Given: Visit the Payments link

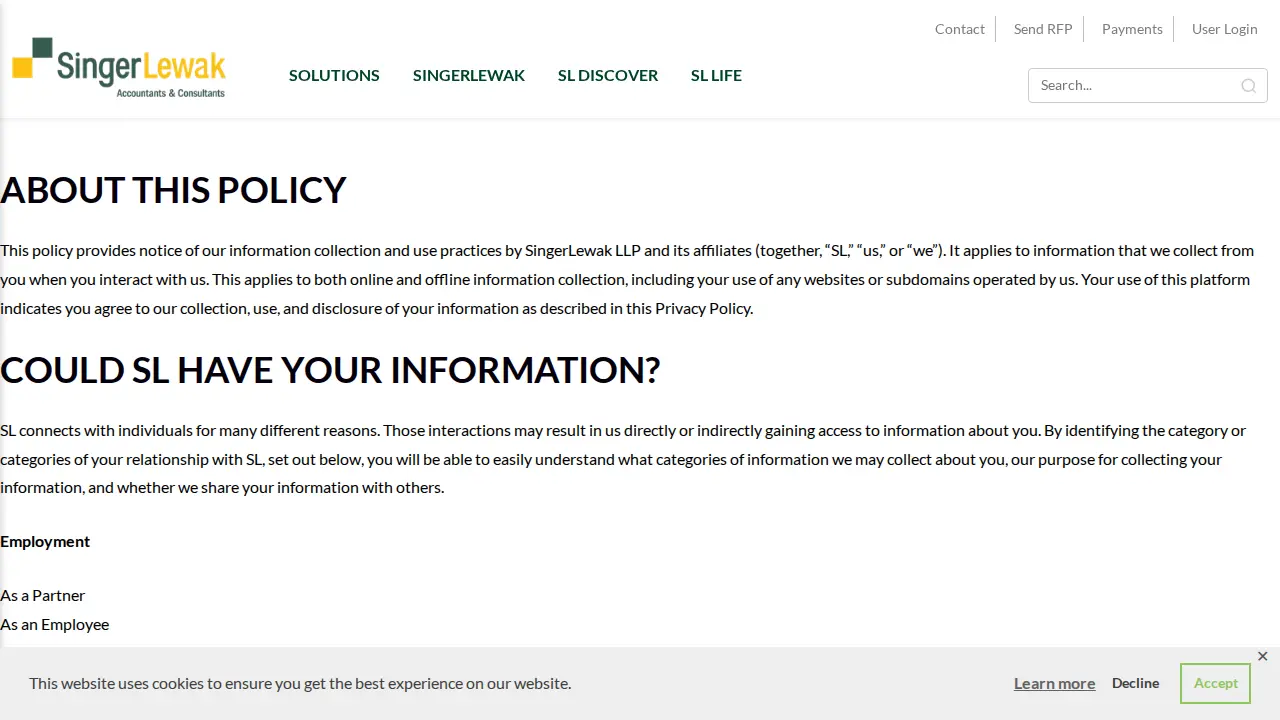Looking at the screenshot, I should point(1132,29).
